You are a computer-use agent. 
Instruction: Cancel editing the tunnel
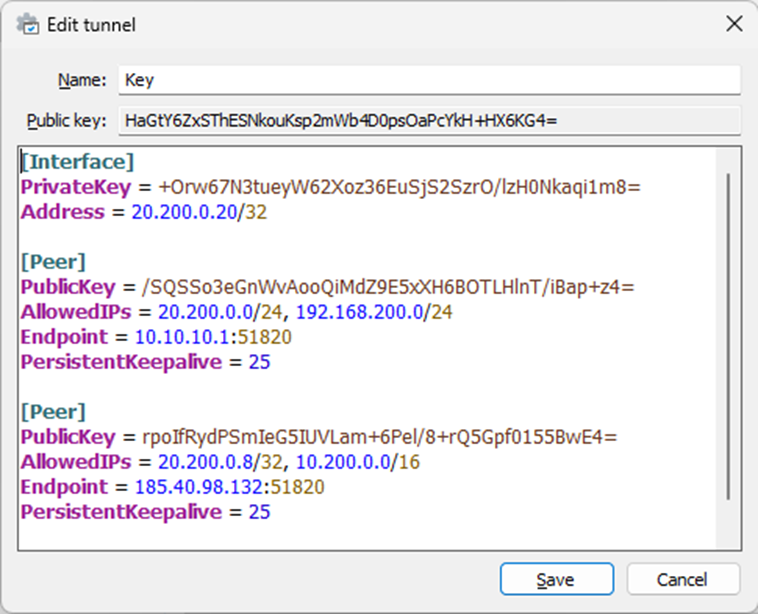(x=682, y=579)
